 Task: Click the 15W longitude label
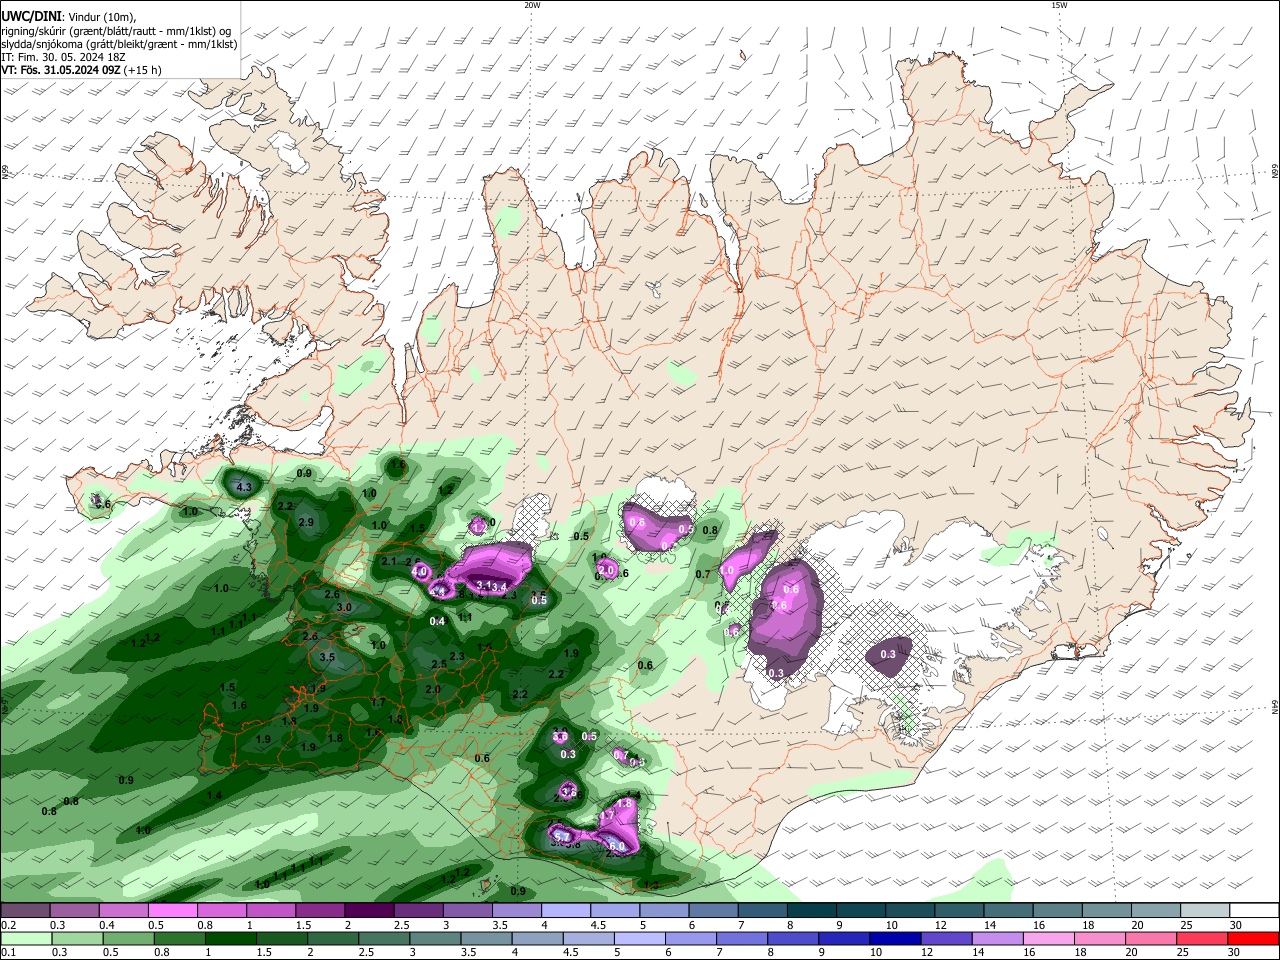[x=1059, y=5]
